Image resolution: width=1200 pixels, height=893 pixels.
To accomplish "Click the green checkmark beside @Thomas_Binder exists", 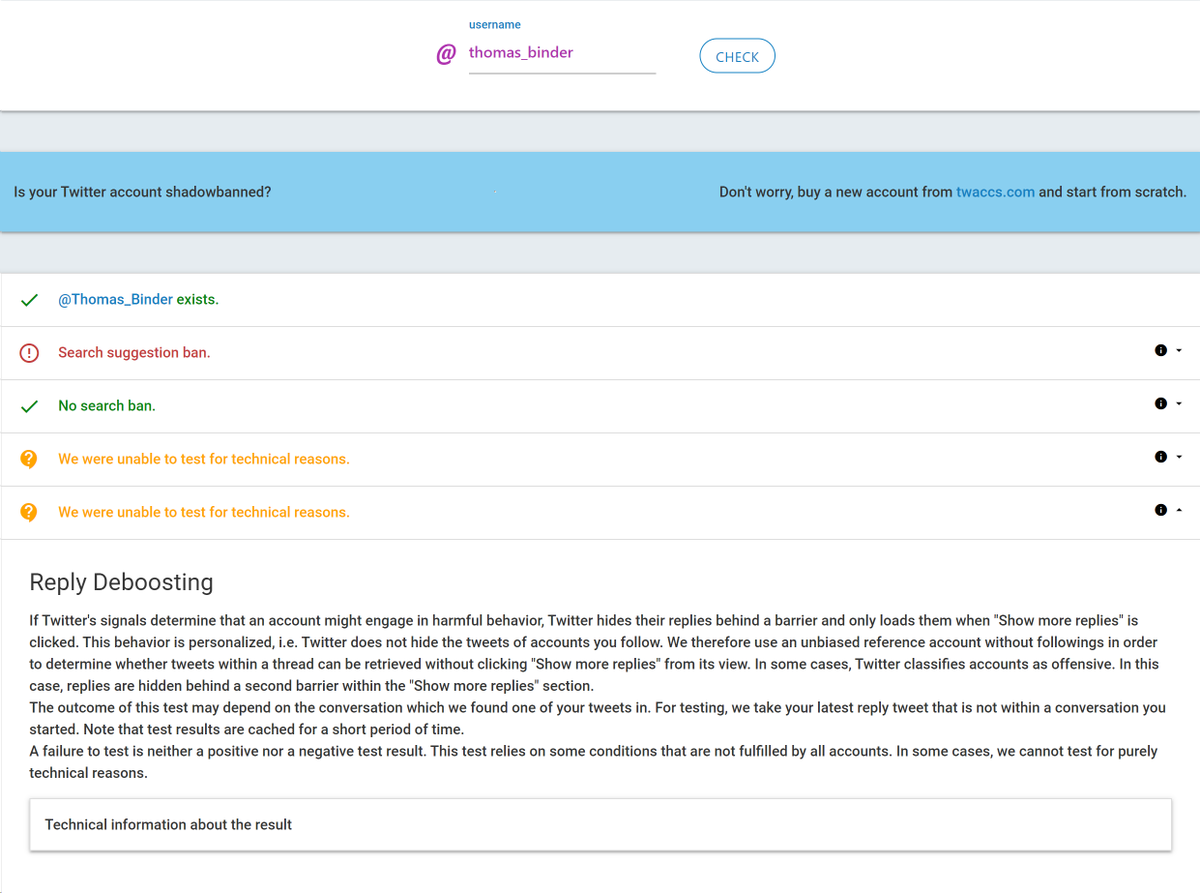I will (29, 300).
